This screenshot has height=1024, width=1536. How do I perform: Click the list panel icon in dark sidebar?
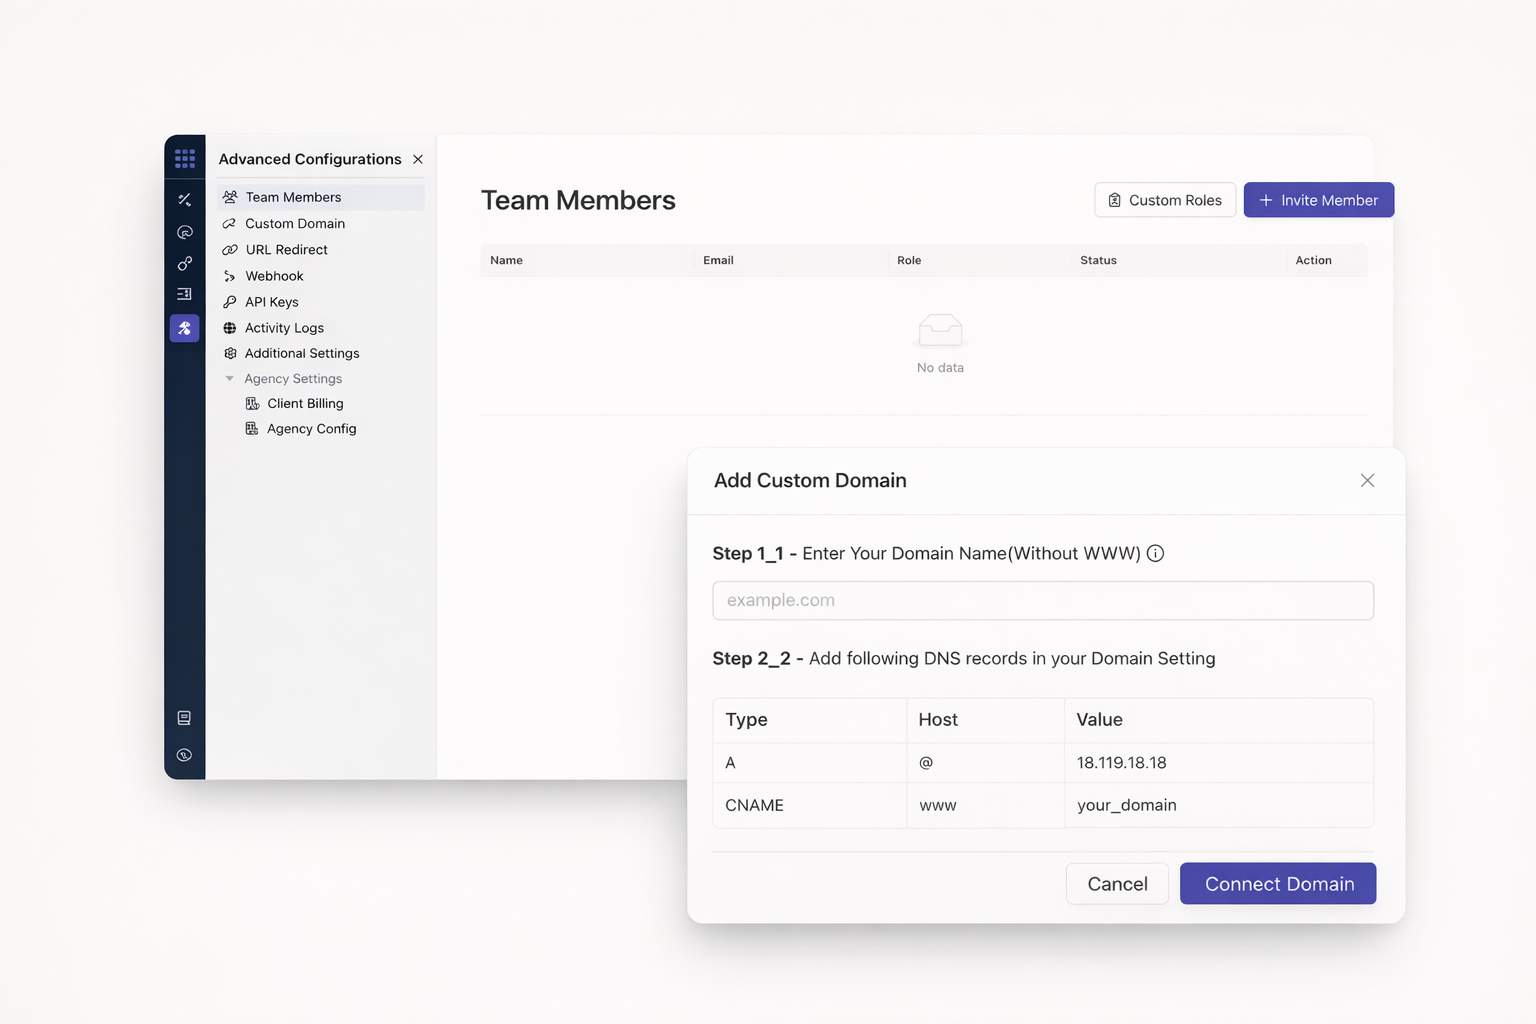coord(184,294)
